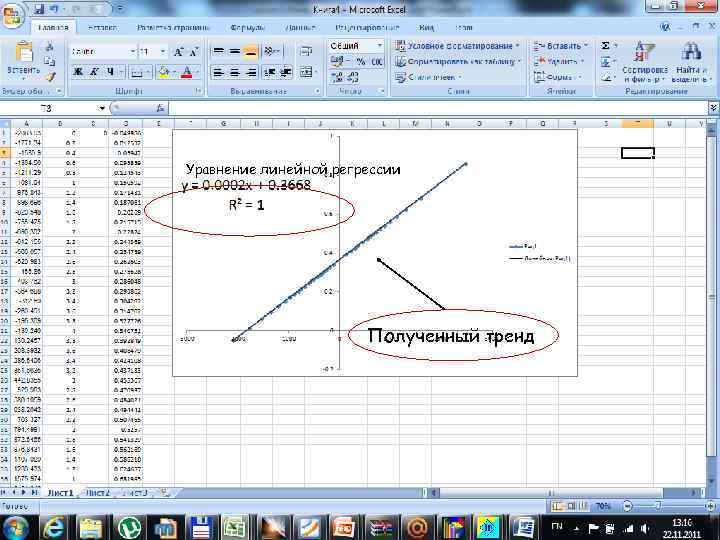Cut the selection with scissors icon
Image resolution: width=720 pixels, height=540 pixels.
50,47
